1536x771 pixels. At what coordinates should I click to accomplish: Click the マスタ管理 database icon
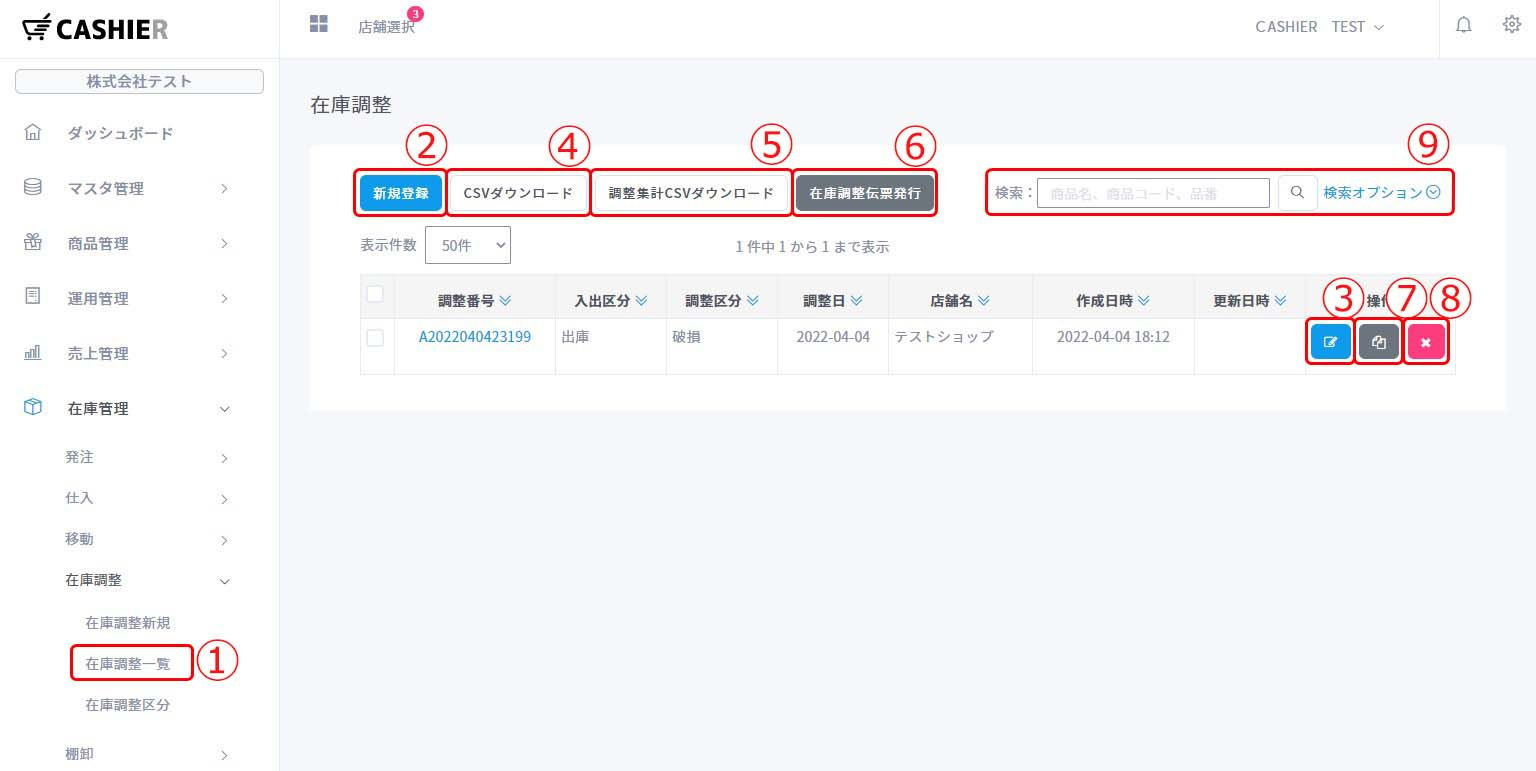click(x=33, y=187)
